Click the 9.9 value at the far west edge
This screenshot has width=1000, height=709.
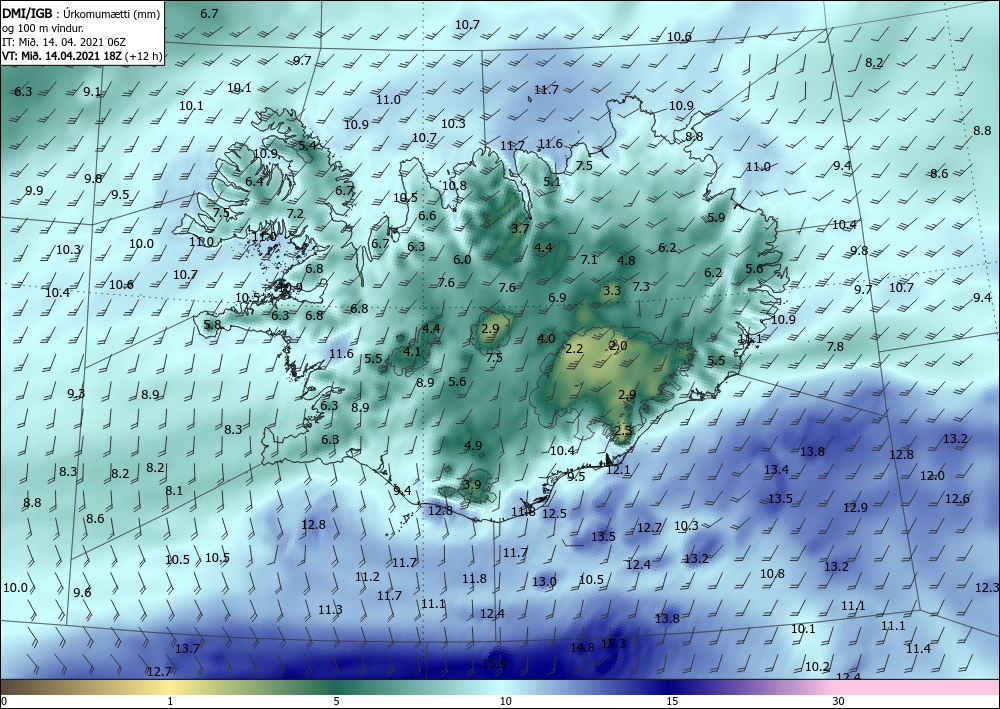(34, 191)
